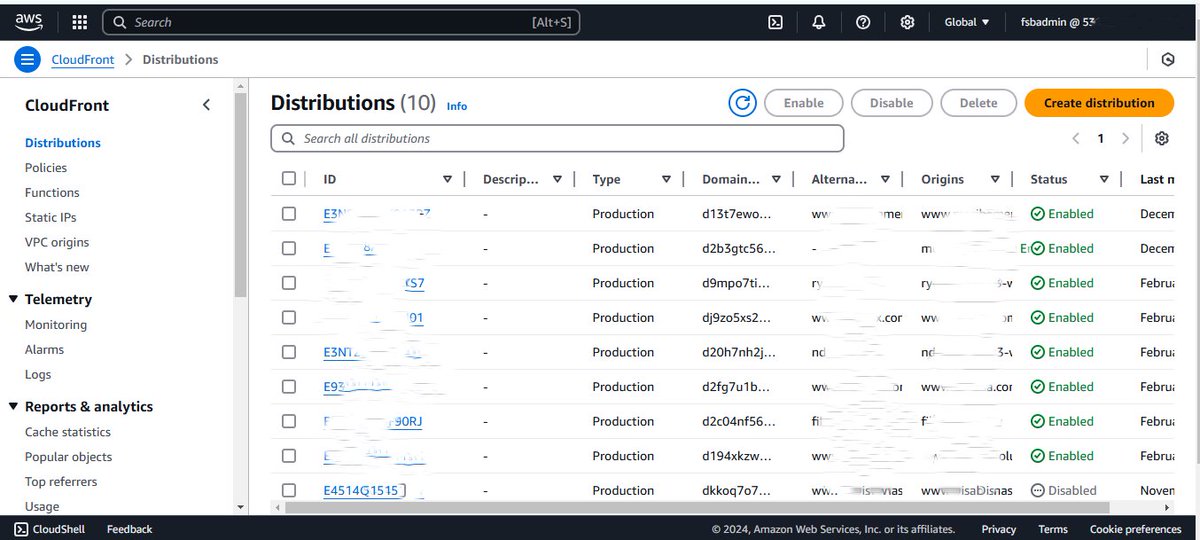Click the Delete button

pos(978,102)
